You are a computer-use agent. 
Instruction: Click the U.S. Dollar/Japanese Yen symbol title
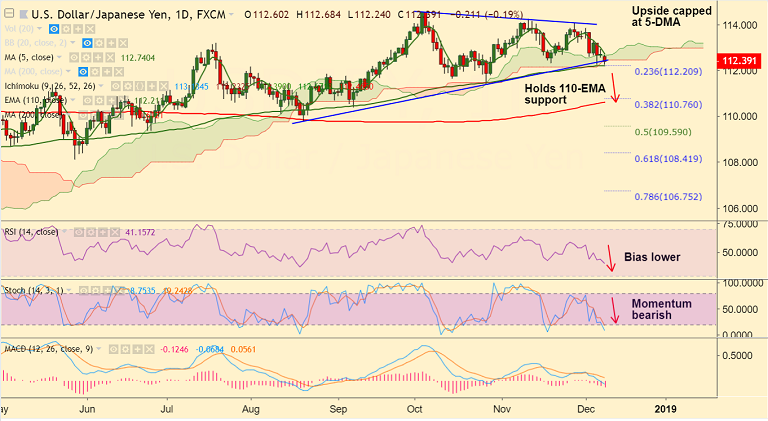(100, 15)
